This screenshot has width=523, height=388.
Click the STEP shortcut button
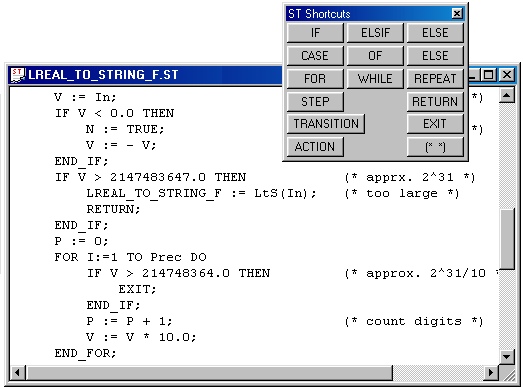tap(315, 101)
